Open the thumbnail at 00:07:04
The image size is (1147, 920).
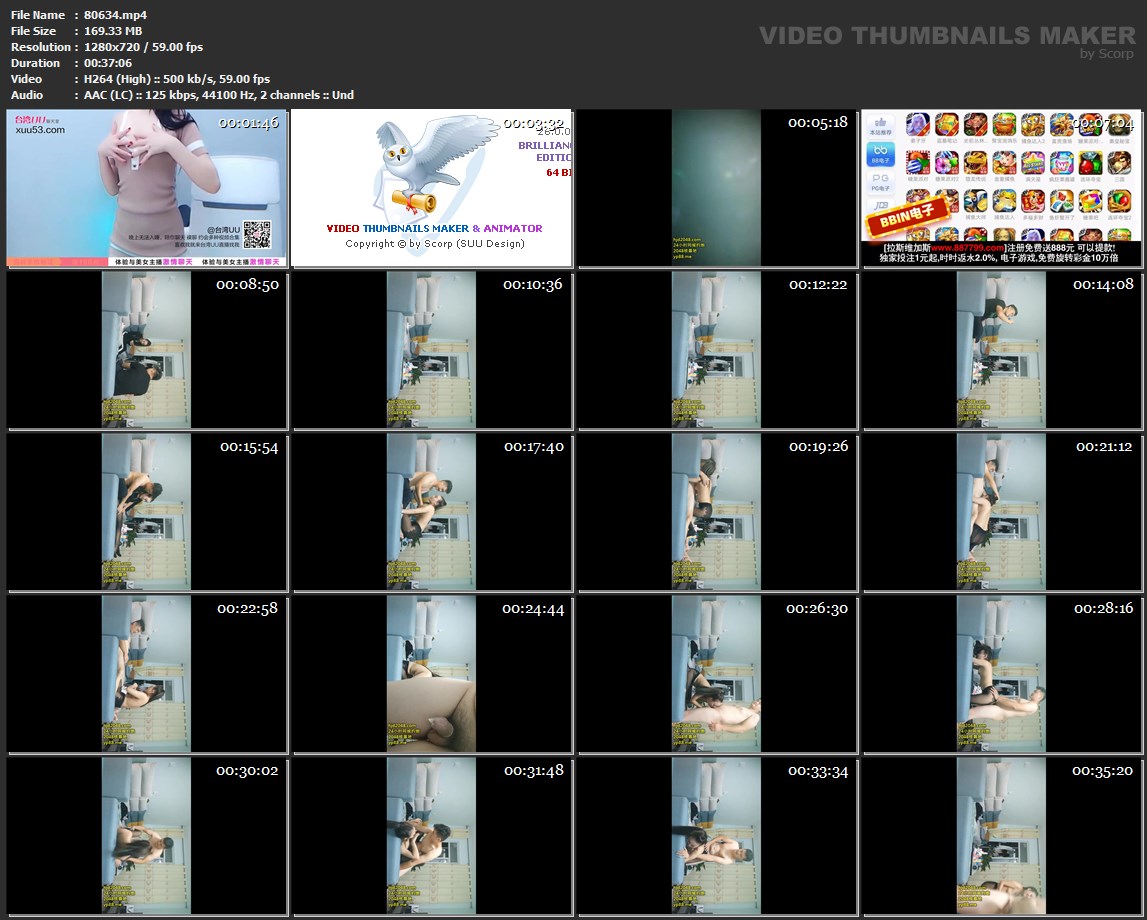pos(1001,188)
